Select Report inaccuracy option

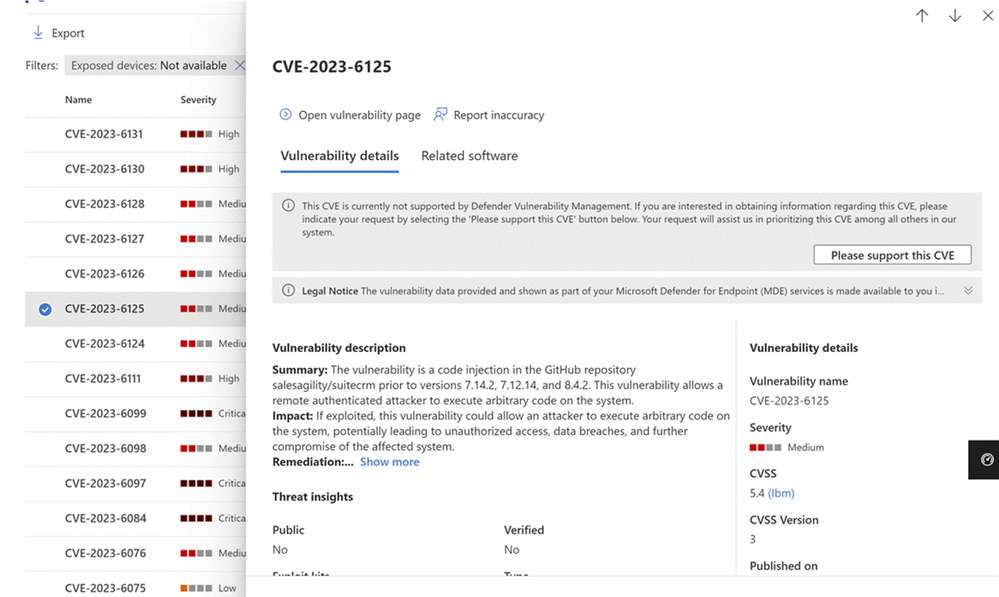(499, 115)
